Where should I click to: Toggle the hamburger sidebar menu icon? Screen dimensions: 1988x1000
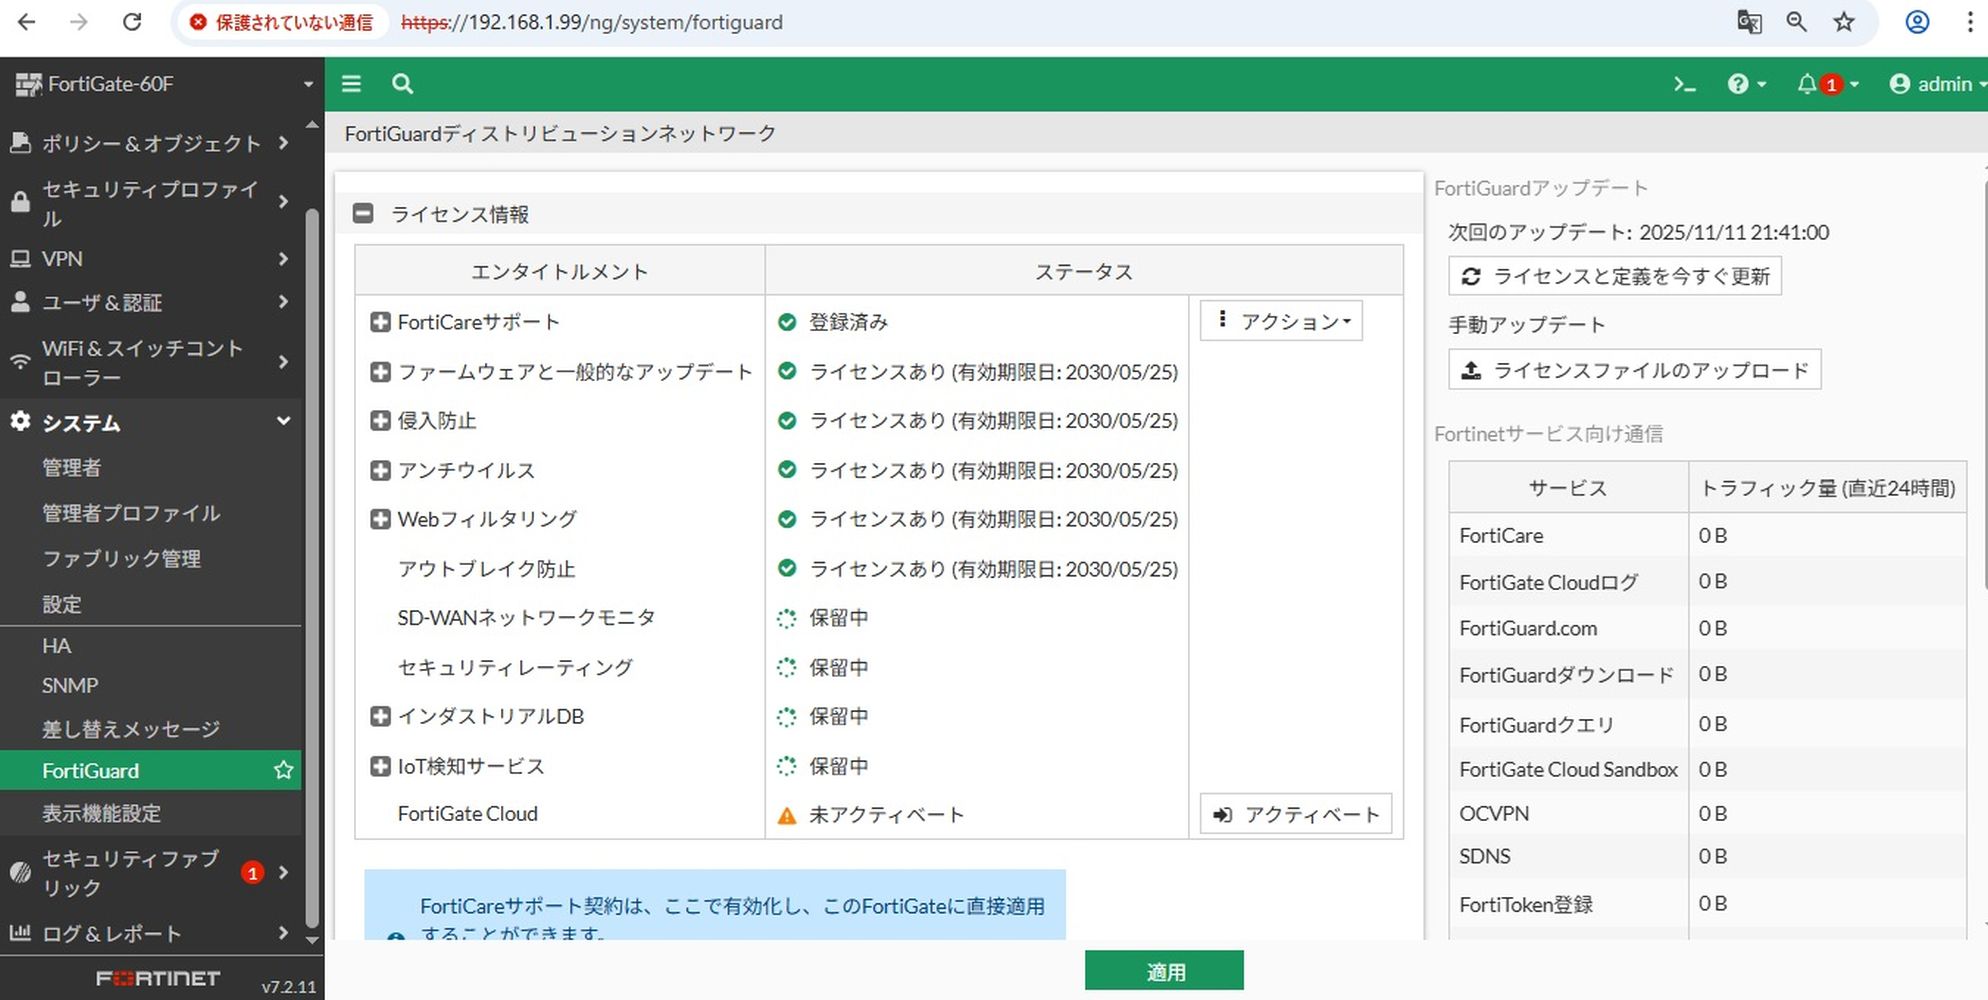(x=351, y=84)
